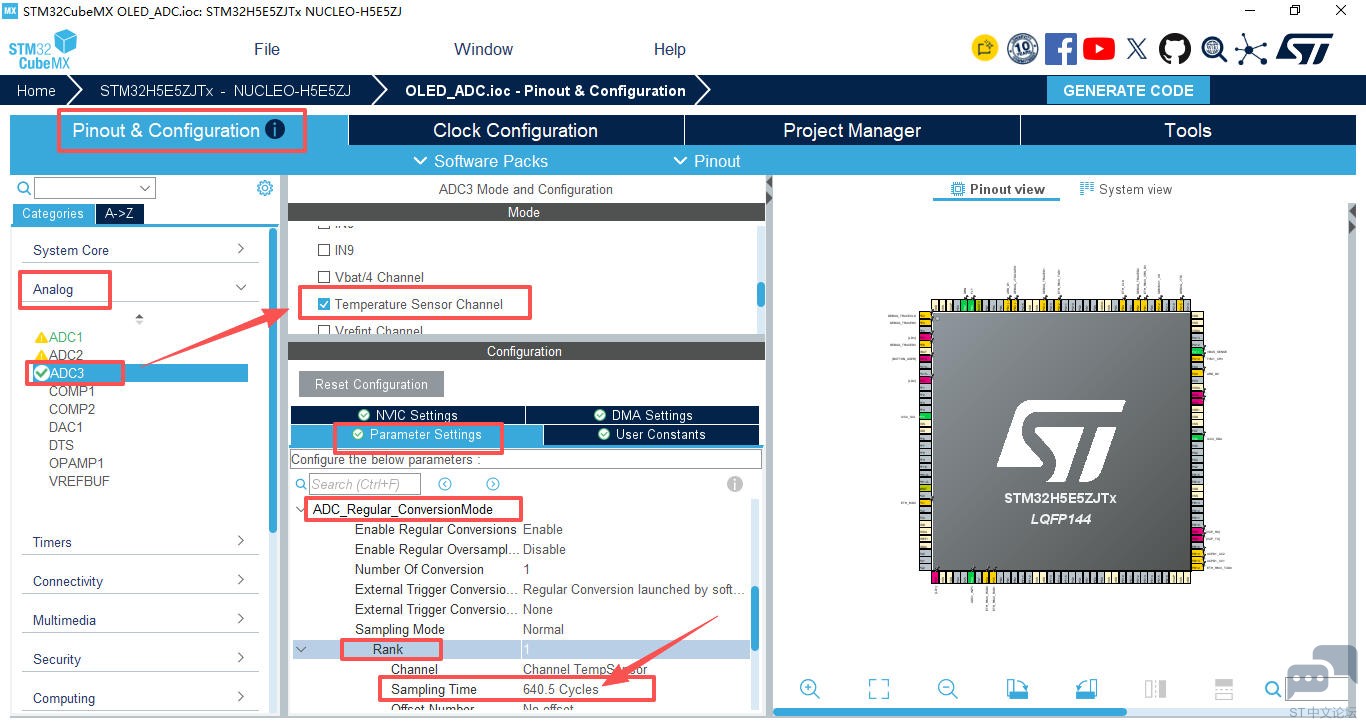
Task: Open the YouTube icon link
Action: coord(1099,49)
